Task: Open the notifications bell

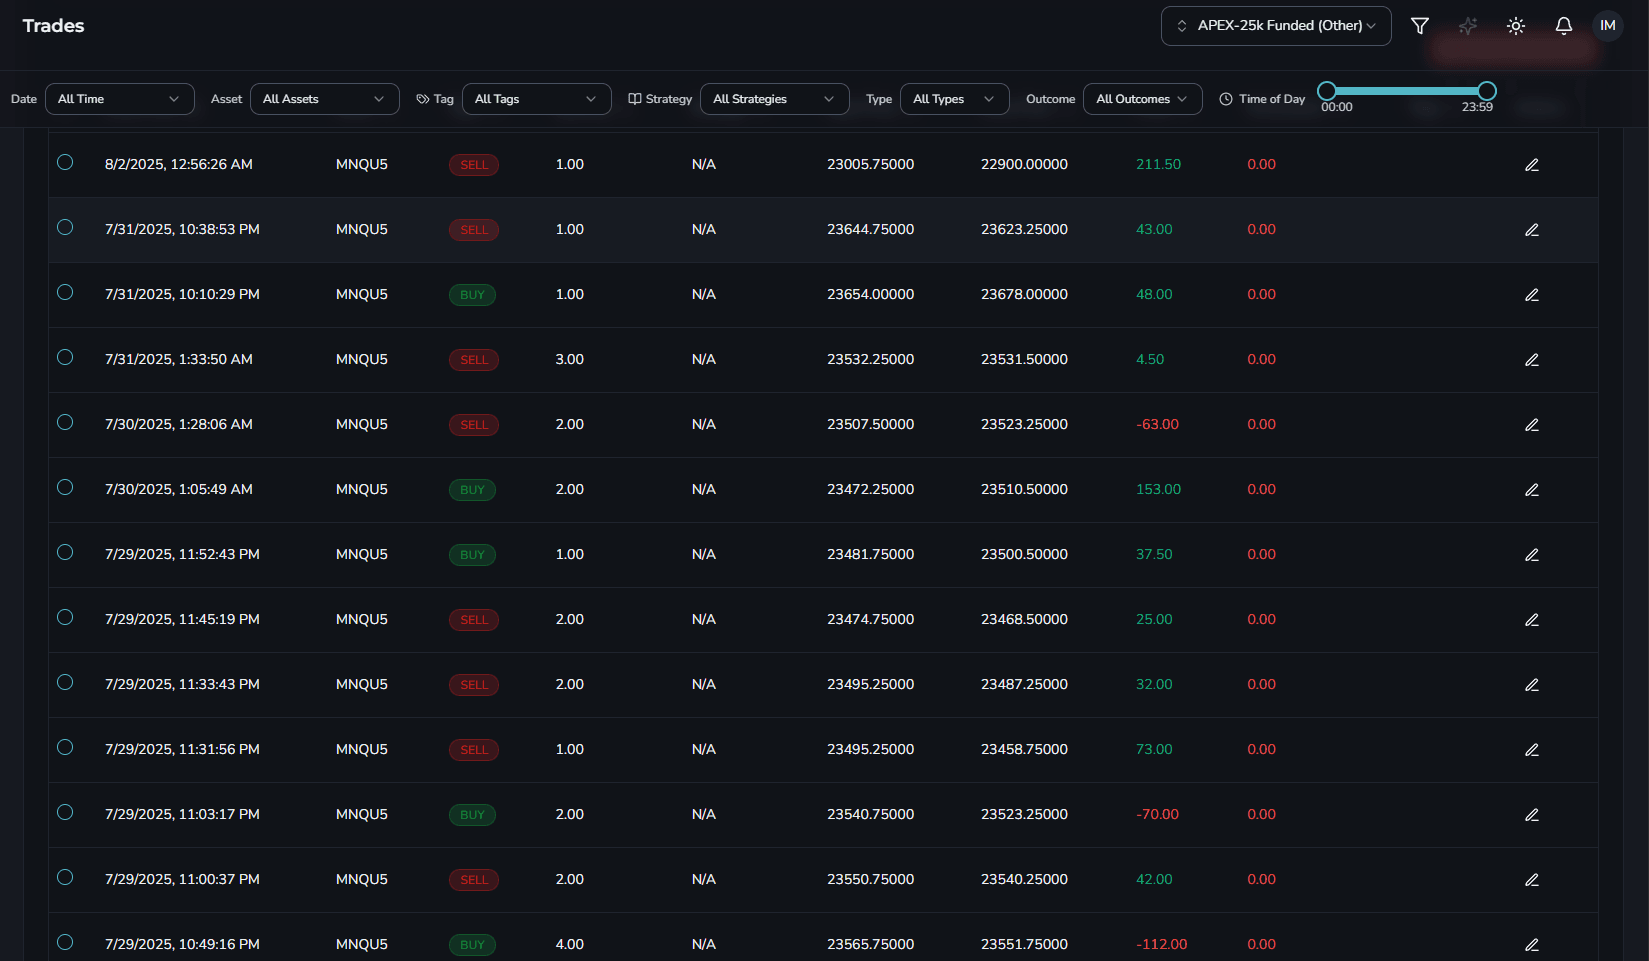Action: [1563, 26]
